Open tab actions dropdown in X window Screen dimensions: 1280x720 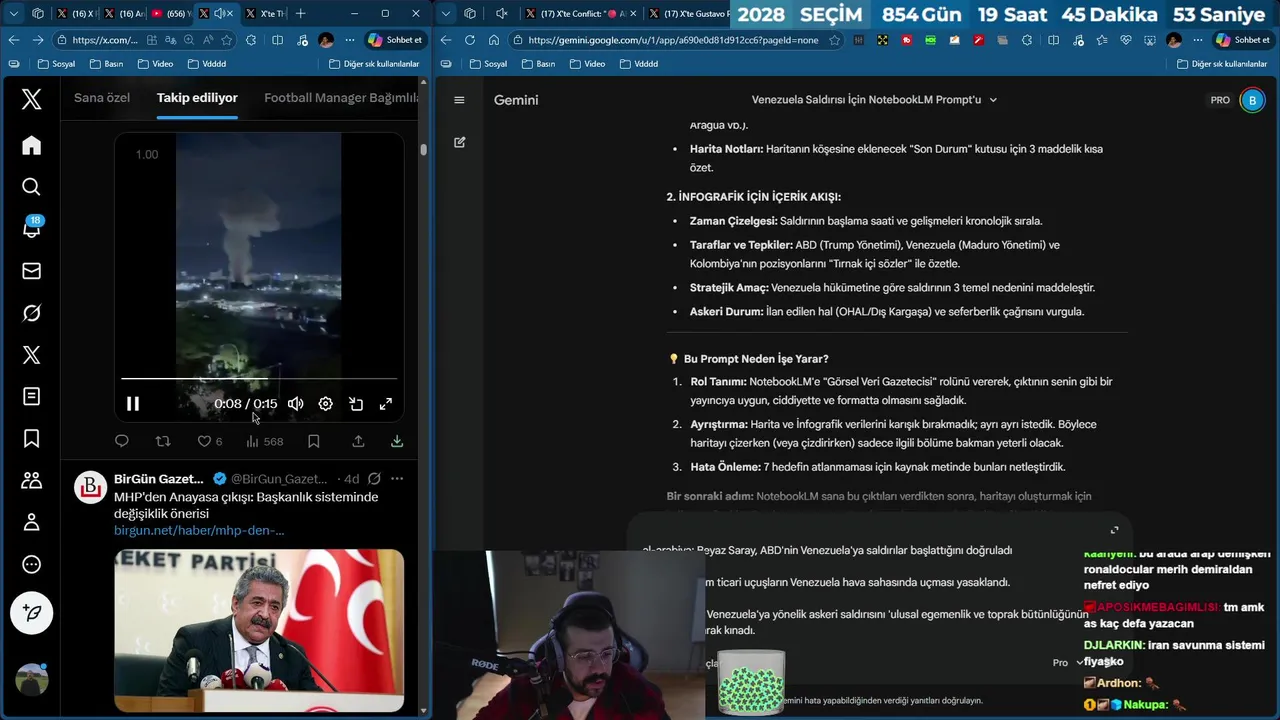(x=14, y=13)
